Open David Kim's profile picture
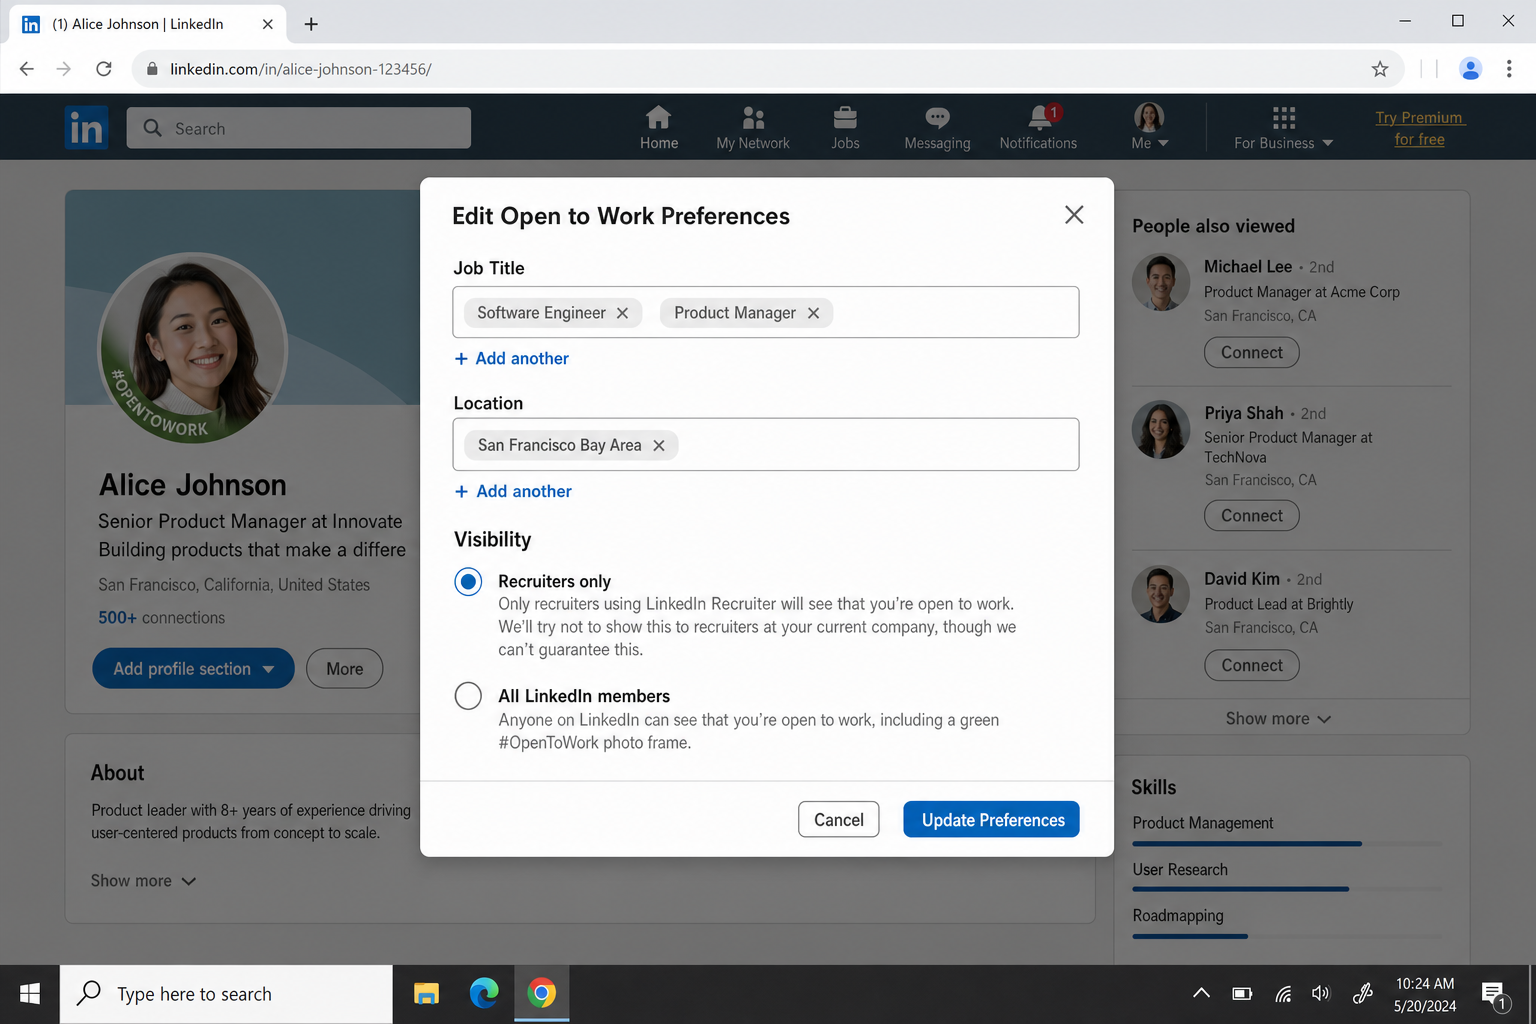 tap(1161, 594)
